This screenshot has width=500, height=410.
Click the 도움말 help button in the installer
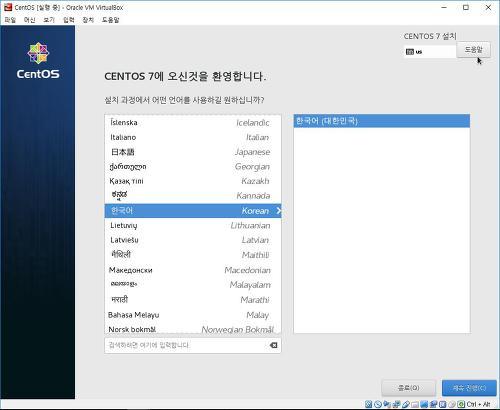click(x=473, y=50)
